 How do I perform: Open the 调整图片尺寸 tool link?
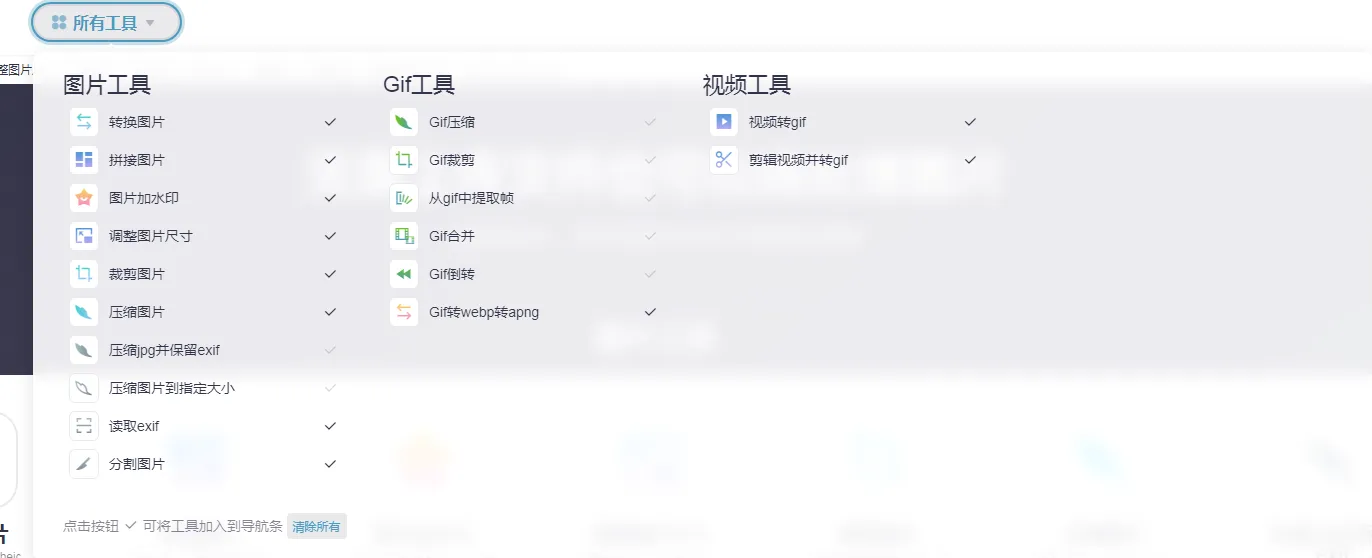(151, 236)
